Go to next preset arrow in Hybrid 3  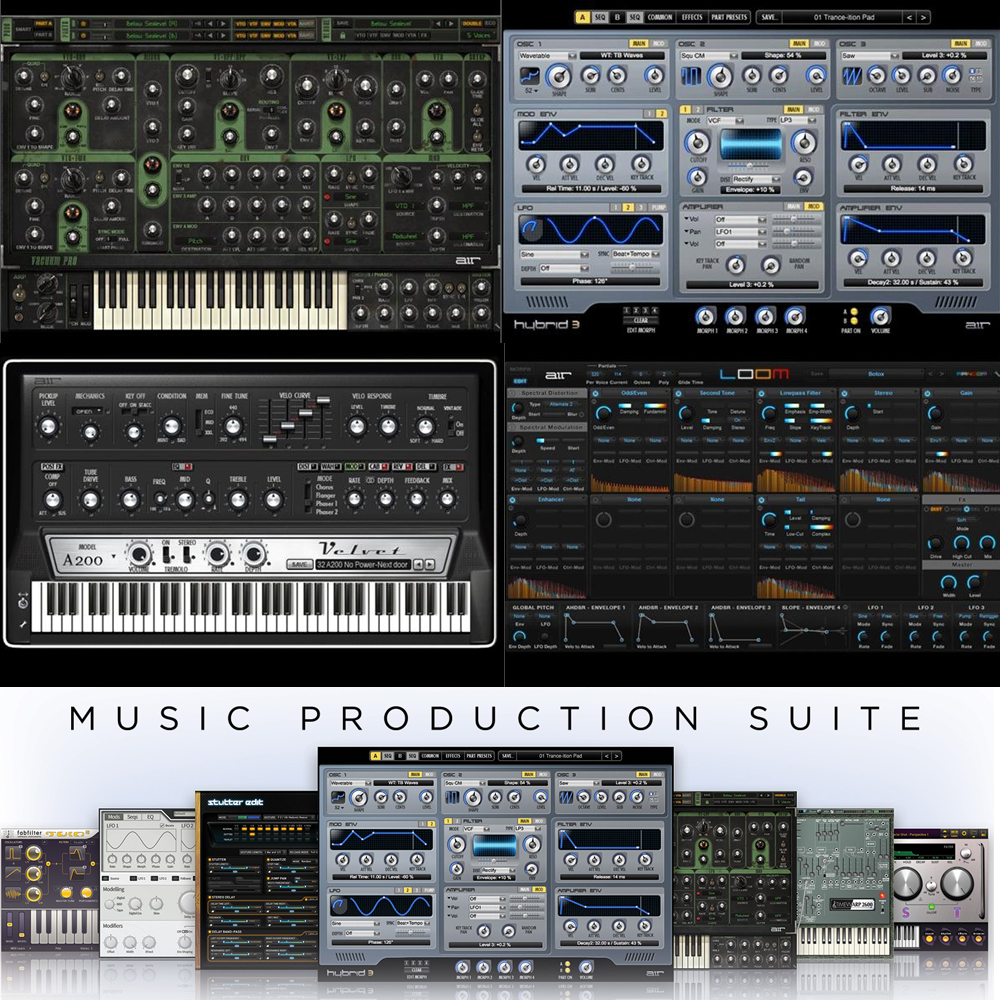(922, 17)
